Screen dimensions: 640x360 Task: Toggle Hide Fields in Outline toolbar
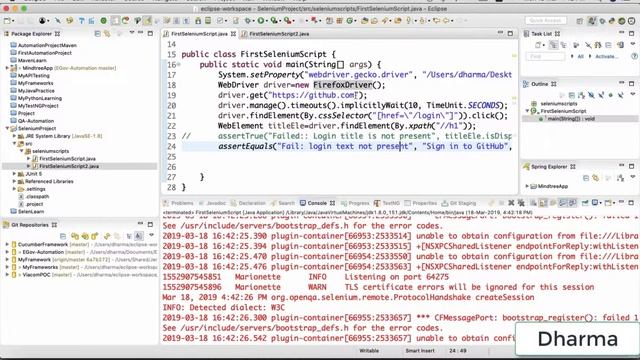(591, 95)
